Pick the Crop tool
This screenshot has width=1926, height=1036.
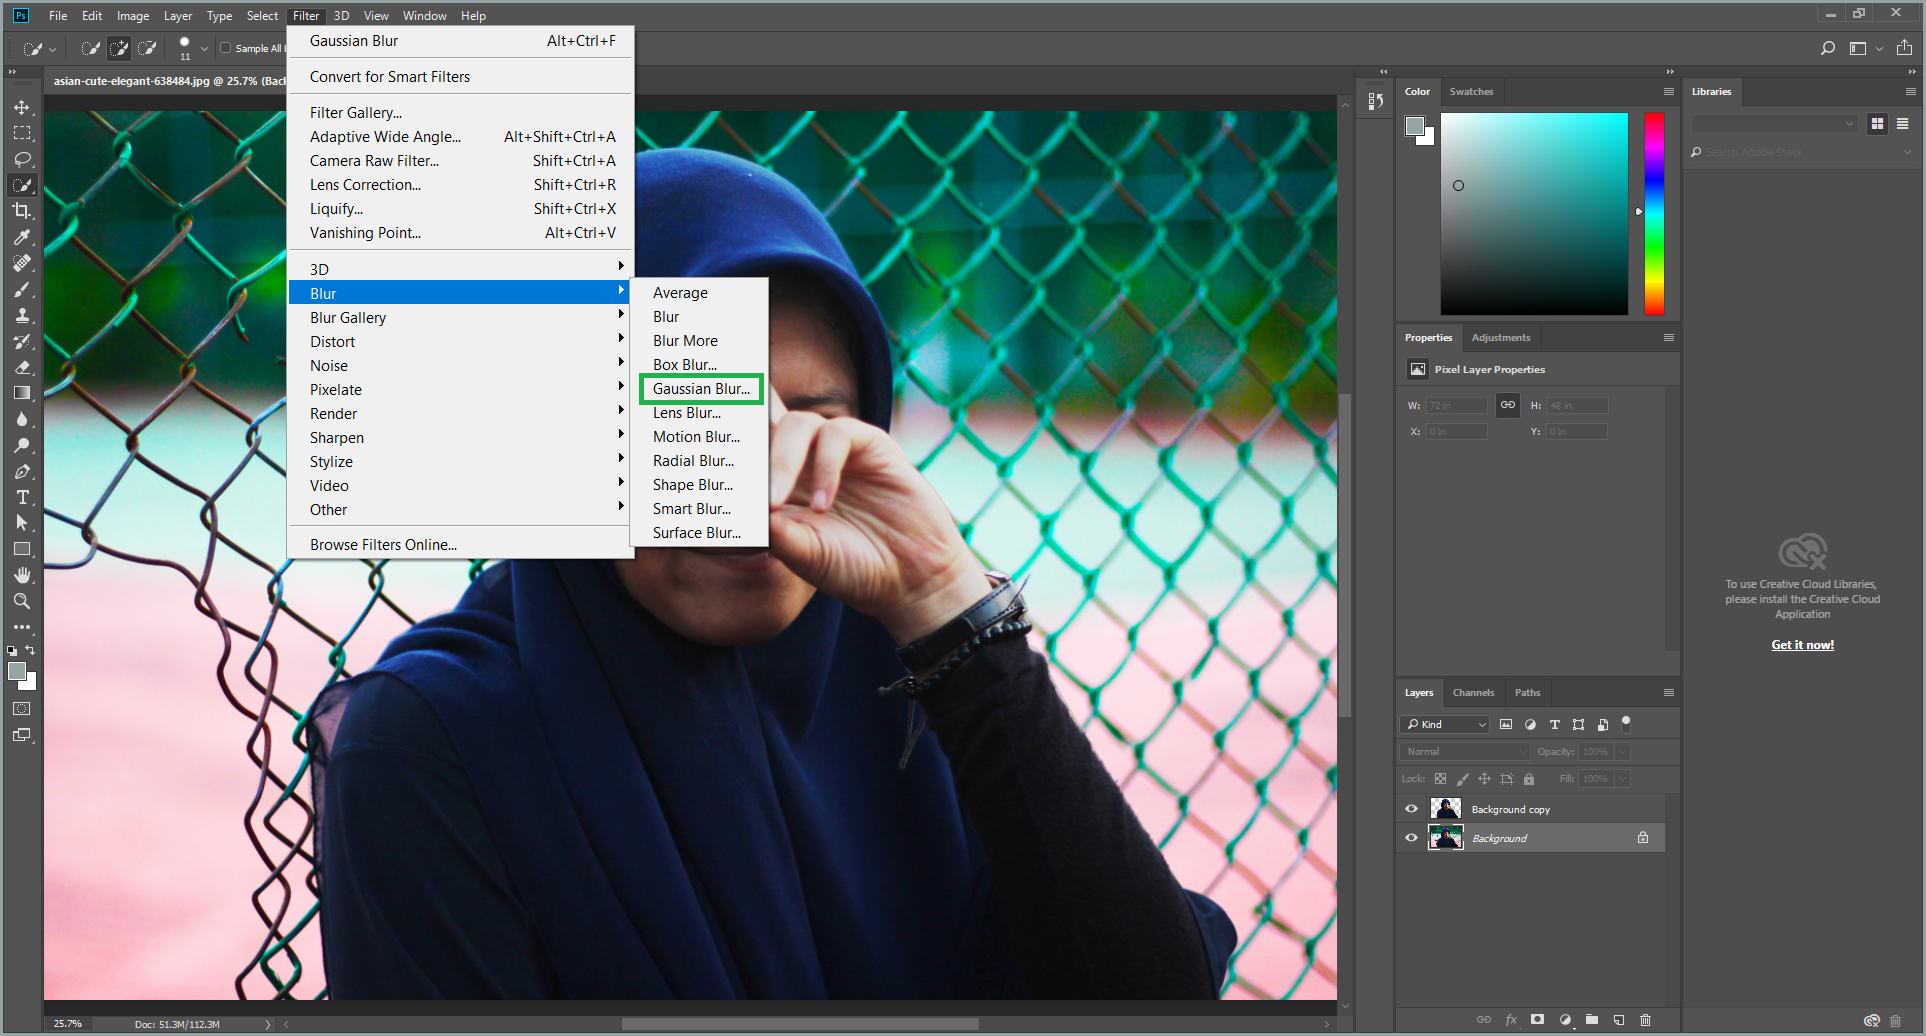tap(22, 211)
